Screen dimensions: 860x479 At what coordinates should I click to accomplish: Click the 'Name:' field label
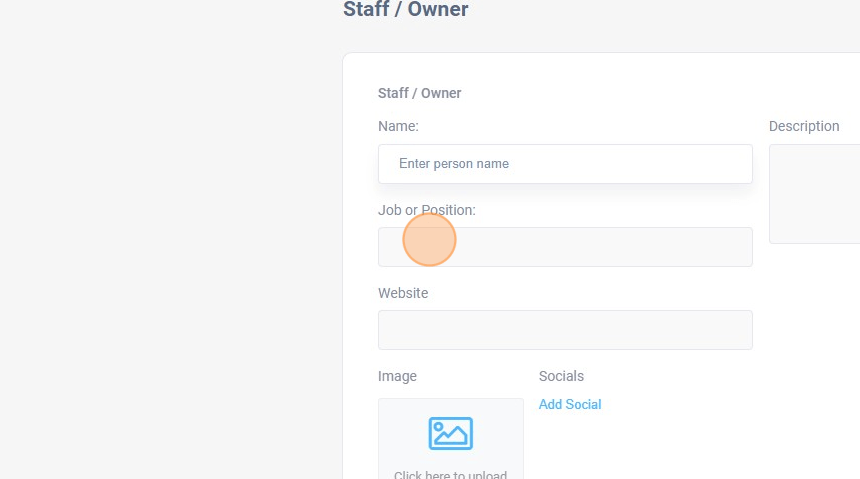(398, 126)
